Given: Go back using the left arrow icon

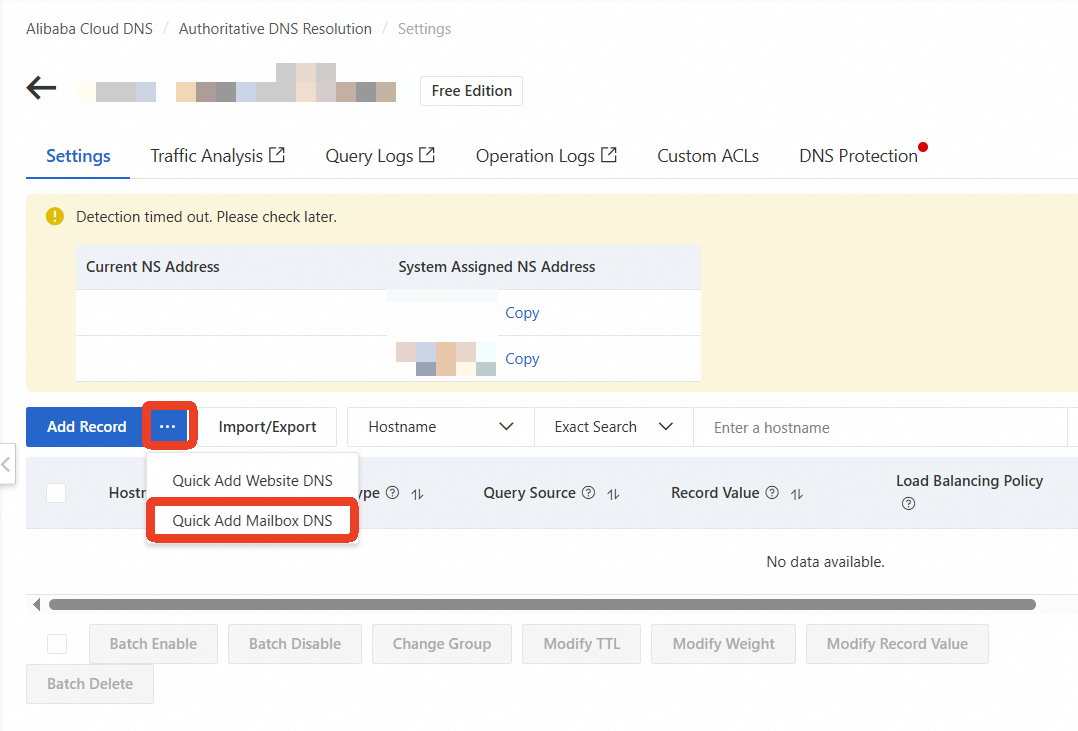Looking at the screenshot, I should click(41, 88).
